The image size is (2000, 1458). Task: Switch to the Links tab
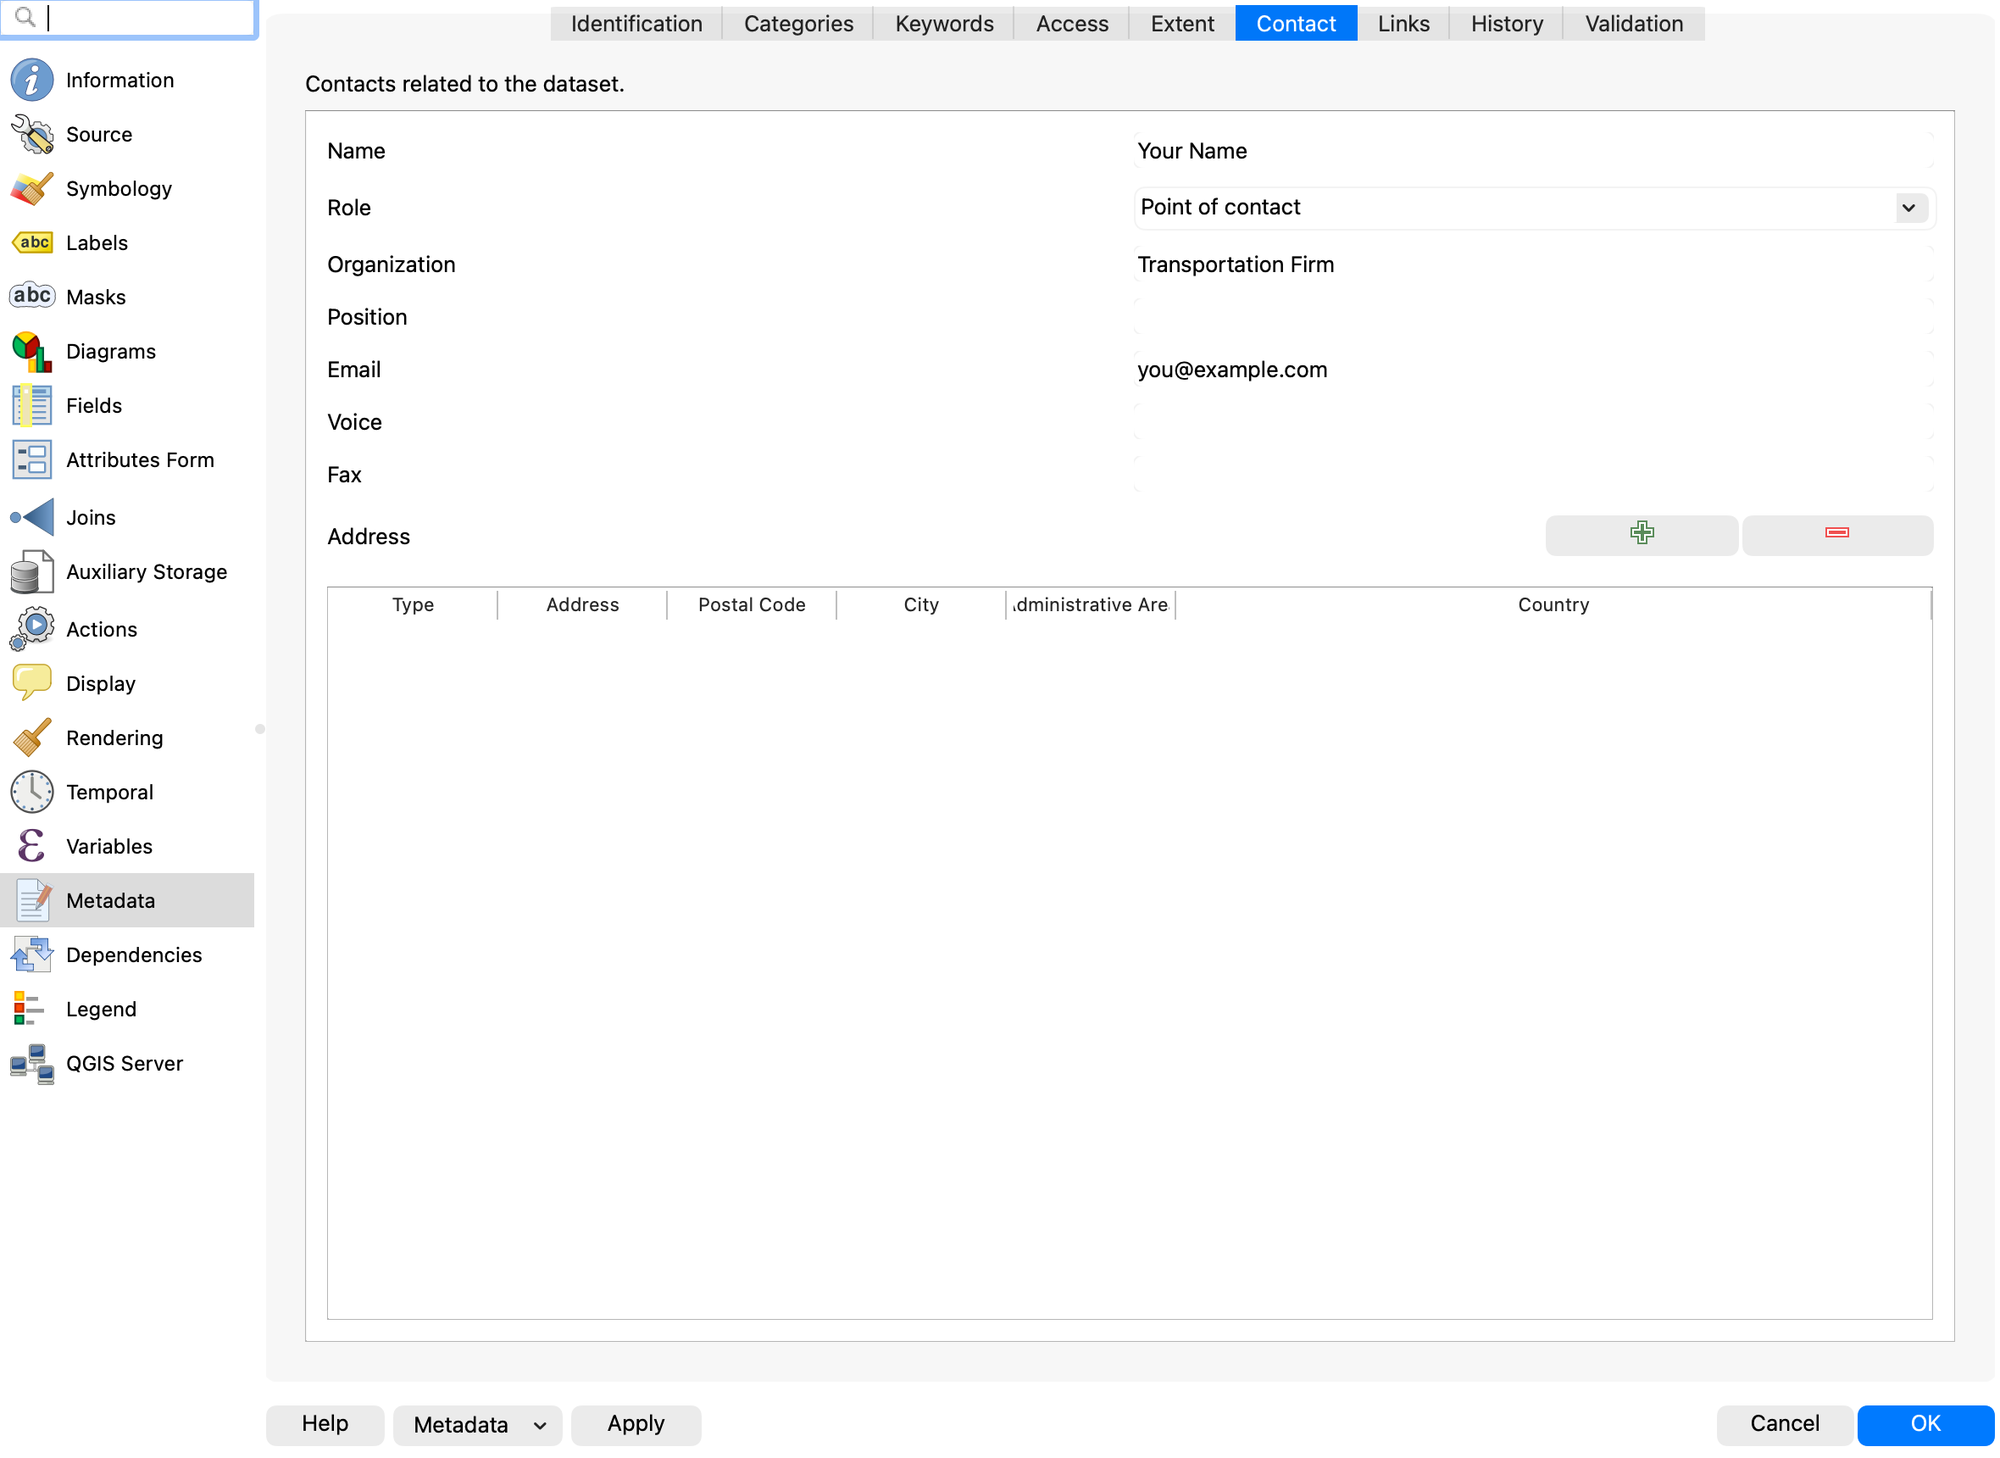(1403, 23)
